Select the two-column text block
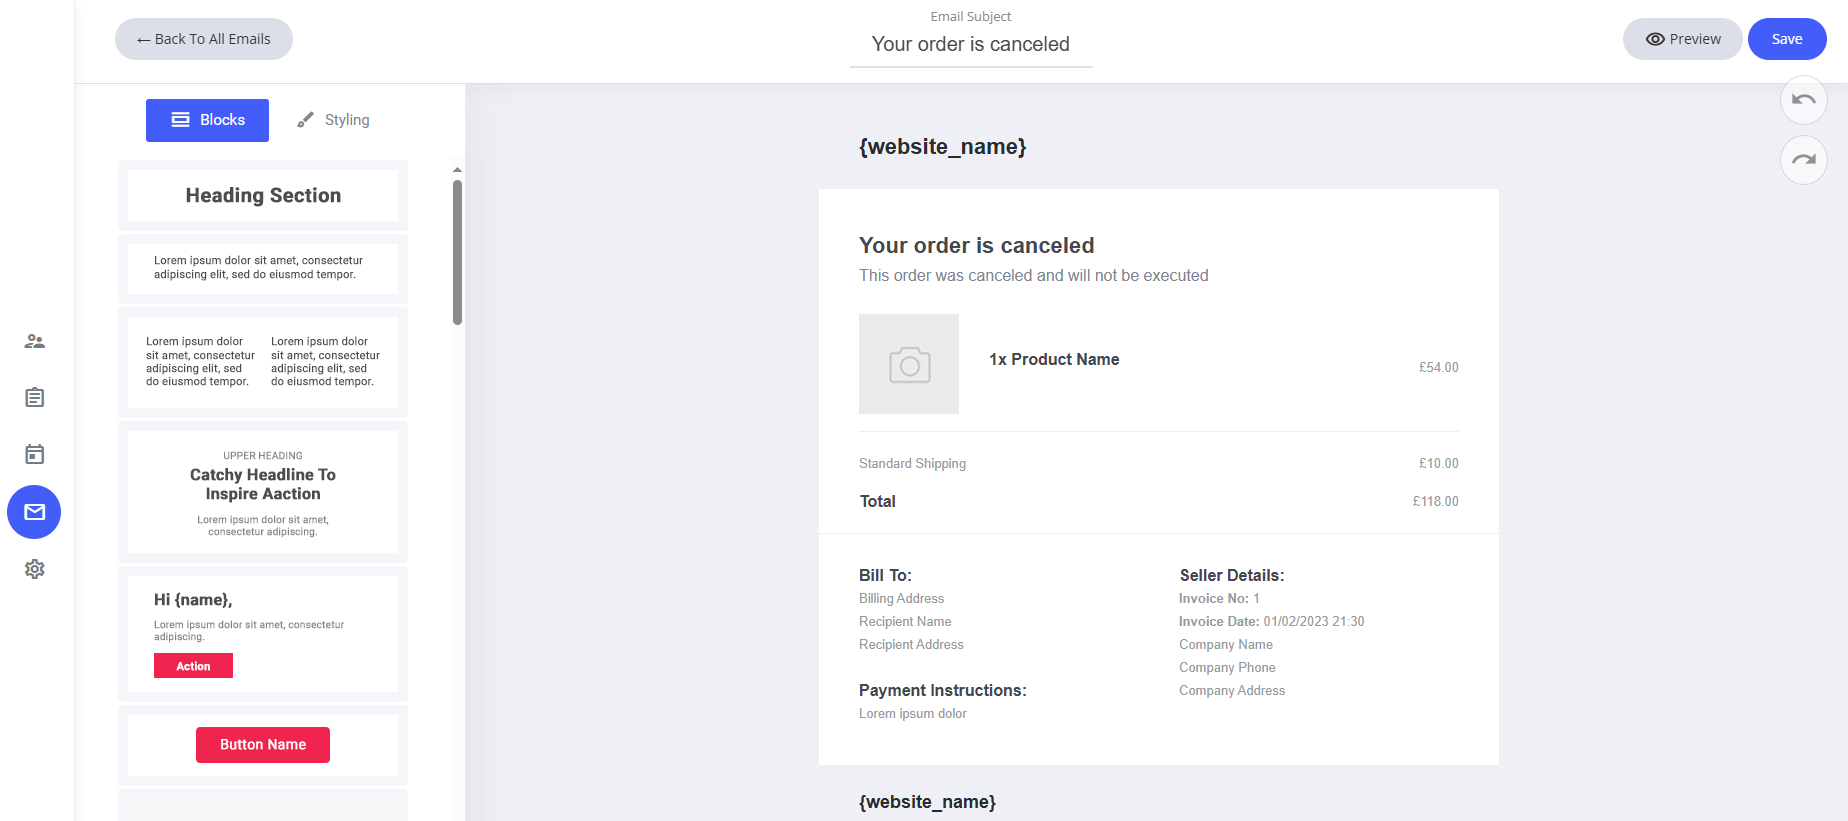Viewport: 1848px width, 821px height. click(x=263, y=362)
